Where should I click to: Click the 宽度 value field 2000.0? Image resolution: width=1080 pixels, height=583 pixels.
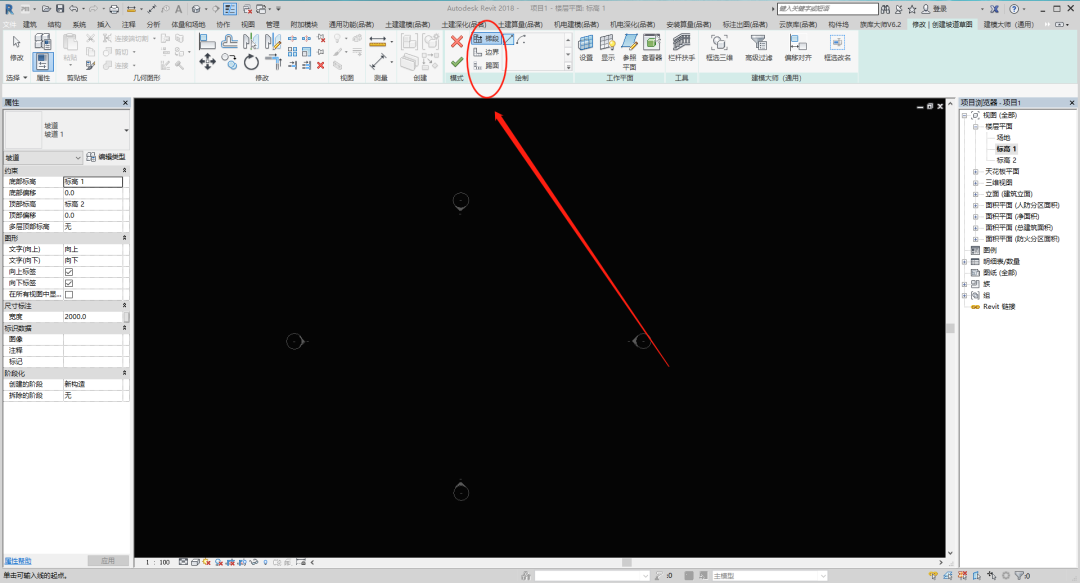(93, 316)
